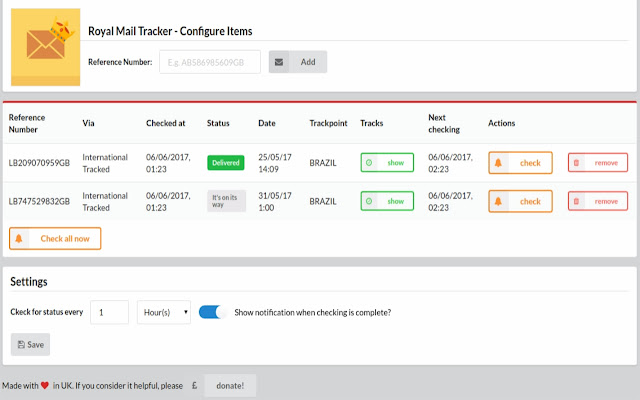Click the Checked at column header
Image resolution: width=640 pixels, height=400 pixels.
[166, 123]
